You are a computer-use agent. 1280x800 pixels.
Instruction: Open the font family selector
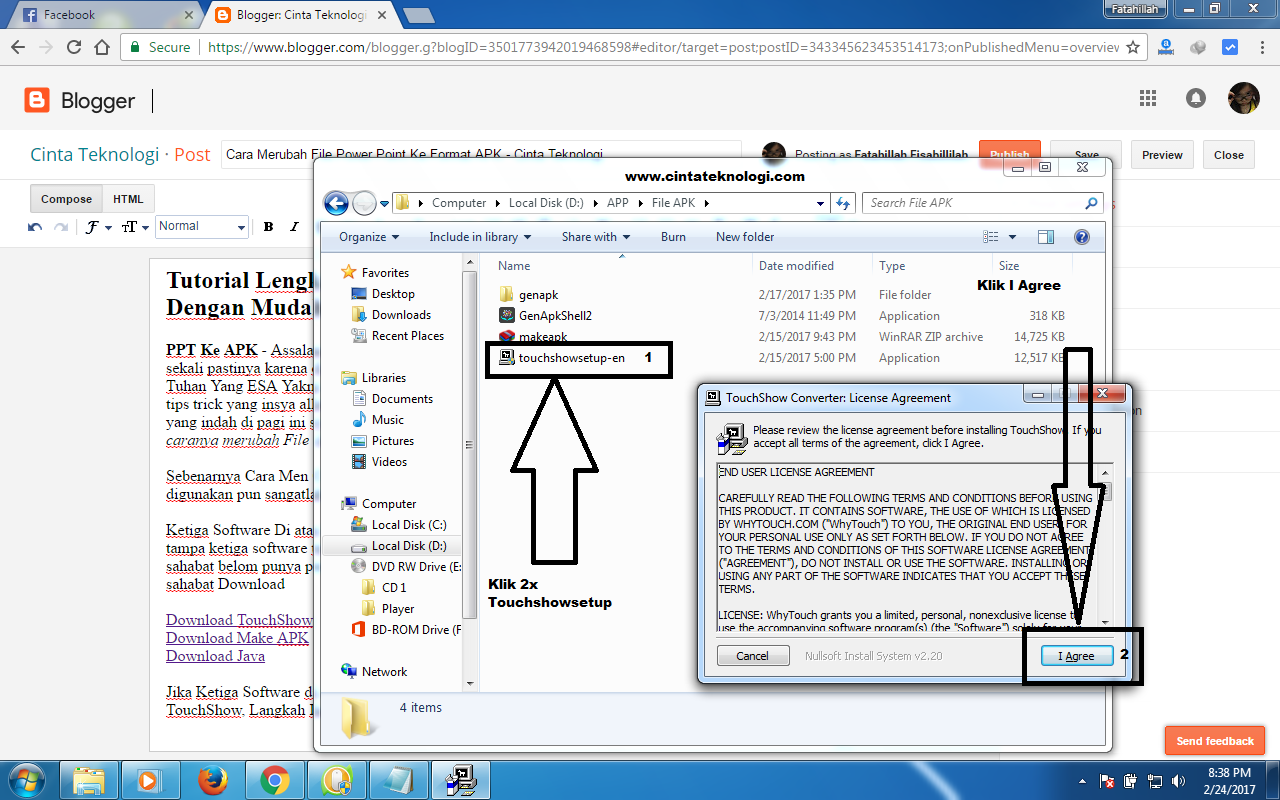[93, 227]
